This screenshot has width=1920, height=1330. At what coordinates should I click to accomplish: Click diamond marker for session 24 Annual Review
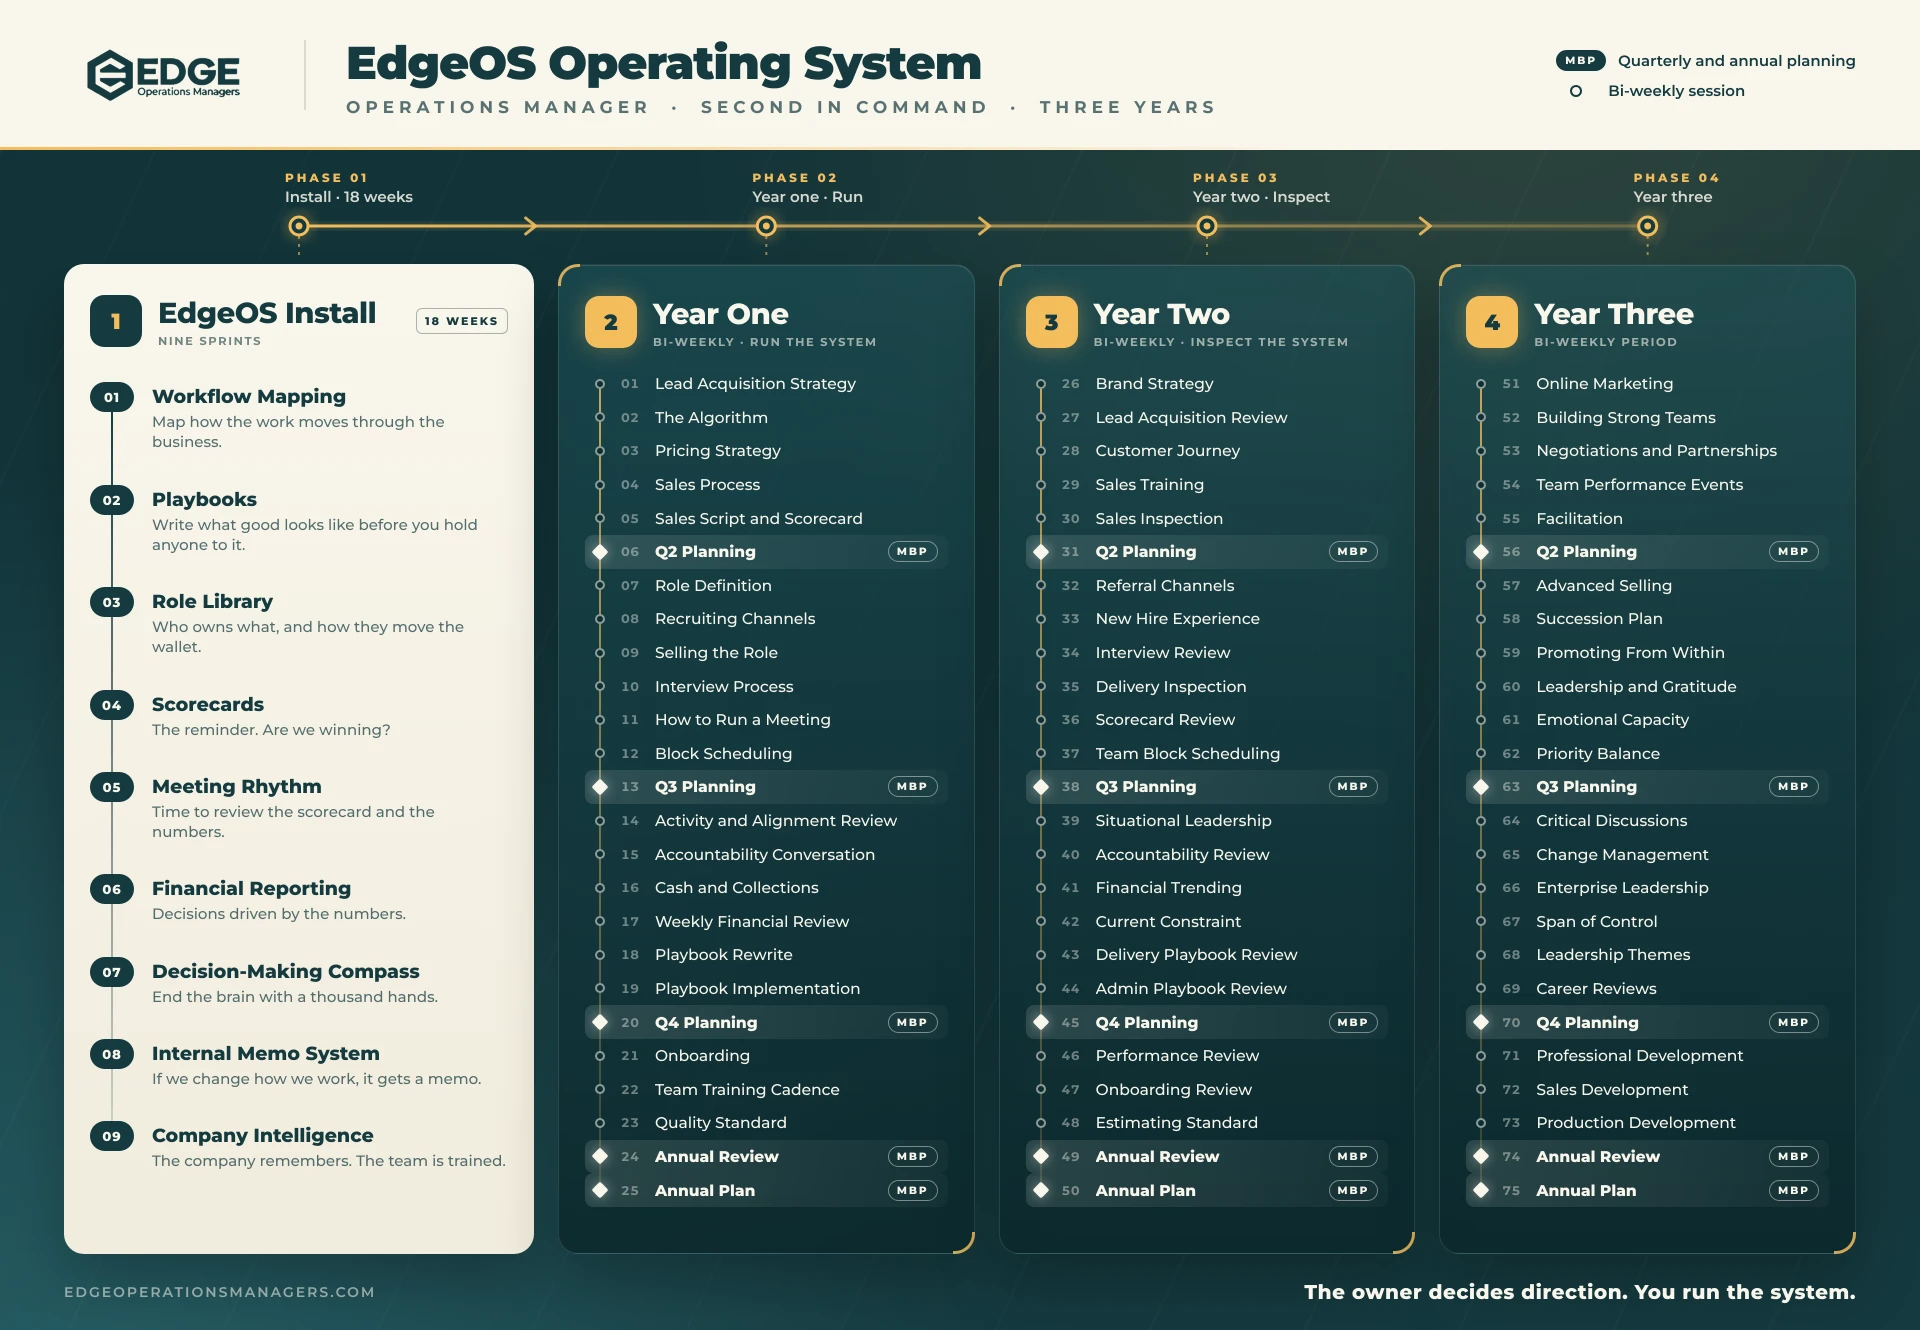click(600, 1157)
